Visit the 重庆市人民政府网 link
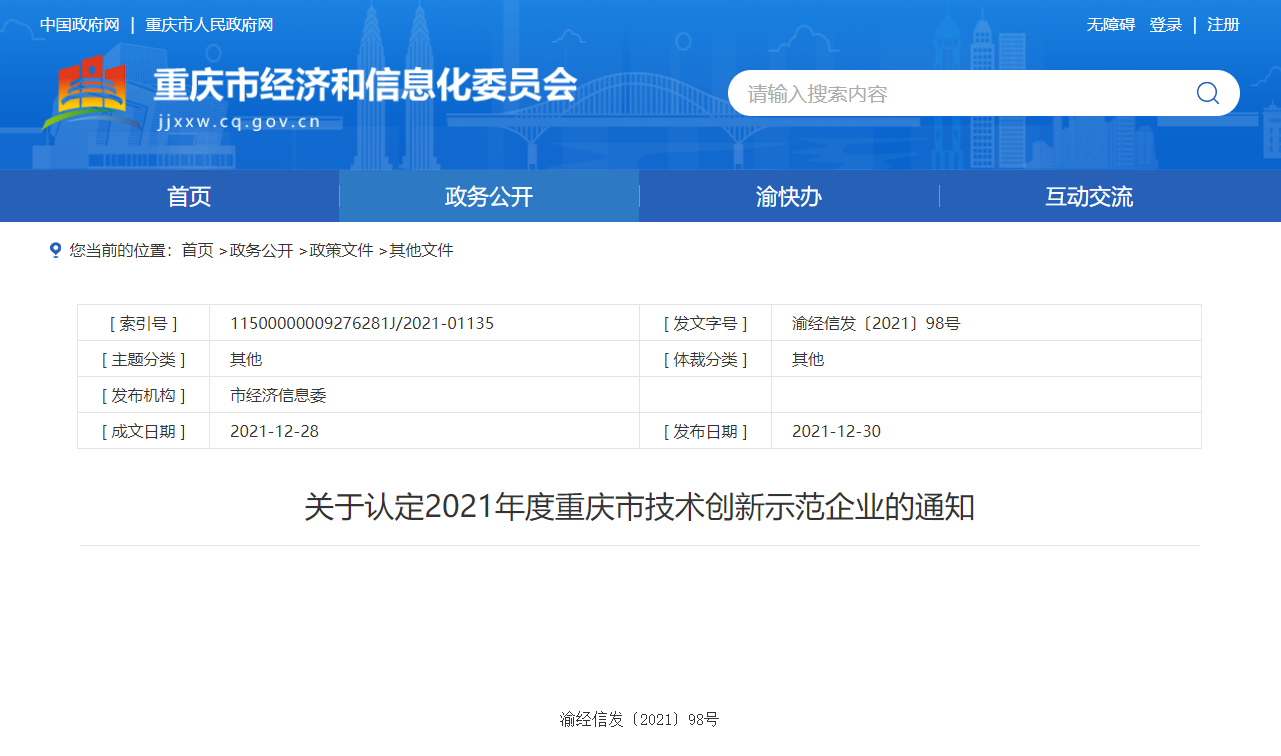 click(x=209, y=25)
